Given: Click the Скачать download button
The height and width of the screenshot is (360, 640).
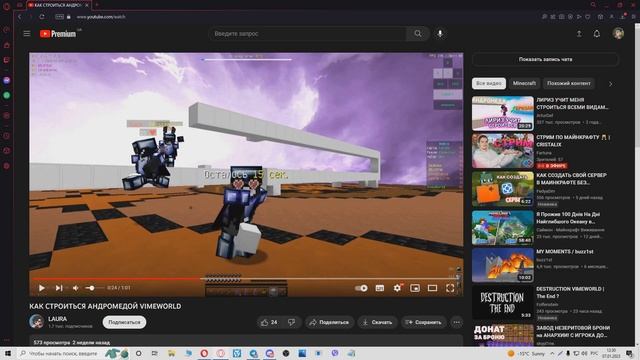Looking at the screenshot, I should click(378, 322).
